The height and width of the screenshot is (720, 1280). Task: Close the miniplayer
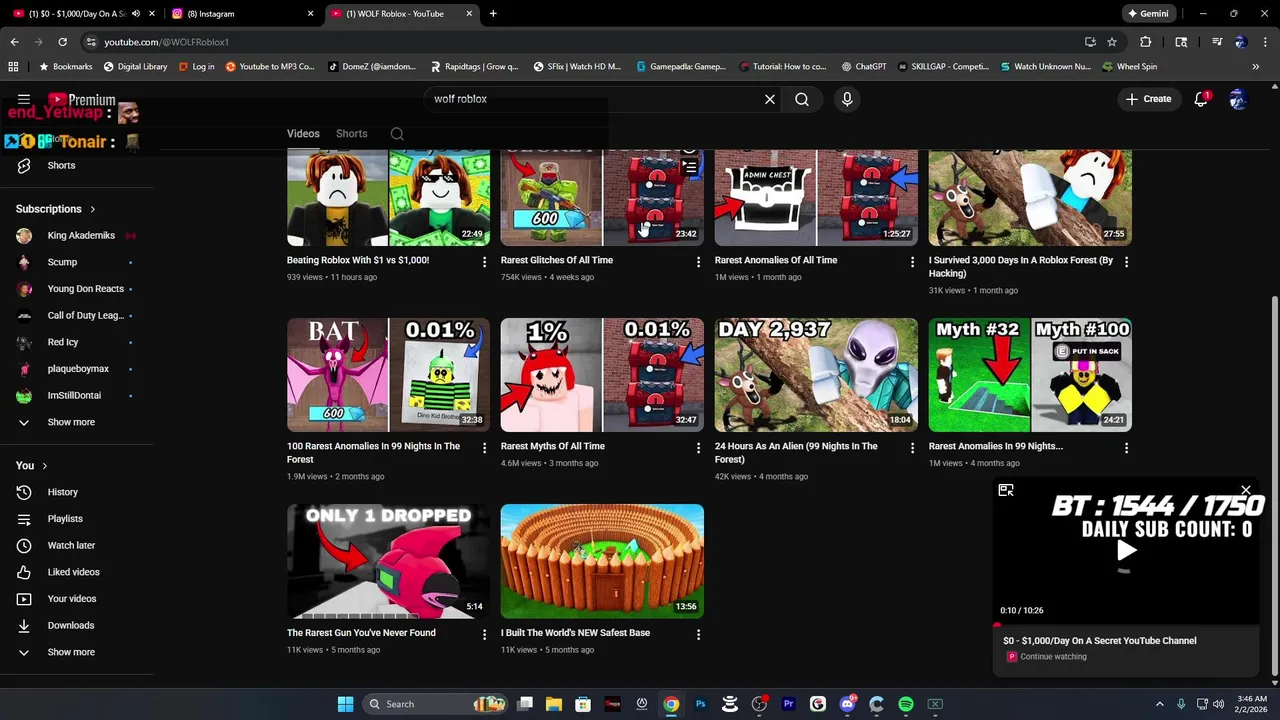[x=1246, y=490]
